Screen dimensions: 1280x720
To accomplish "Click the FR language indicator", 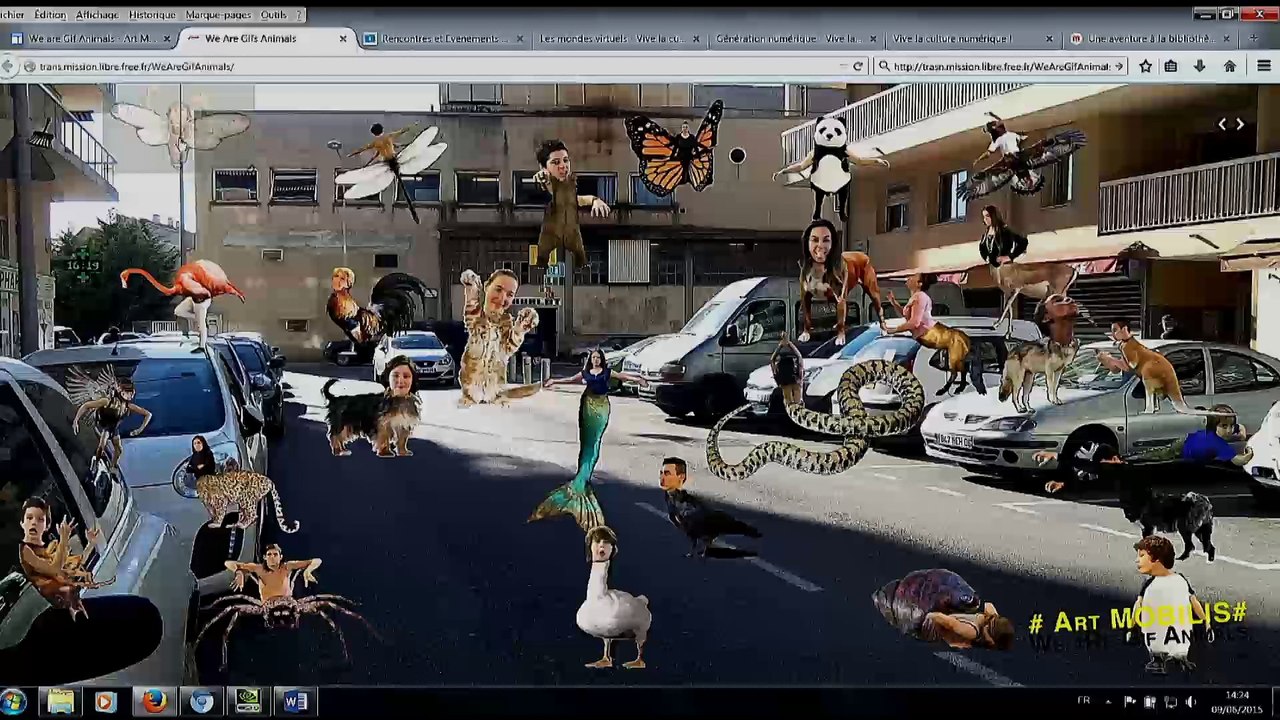I will (x=1083, y=701).
